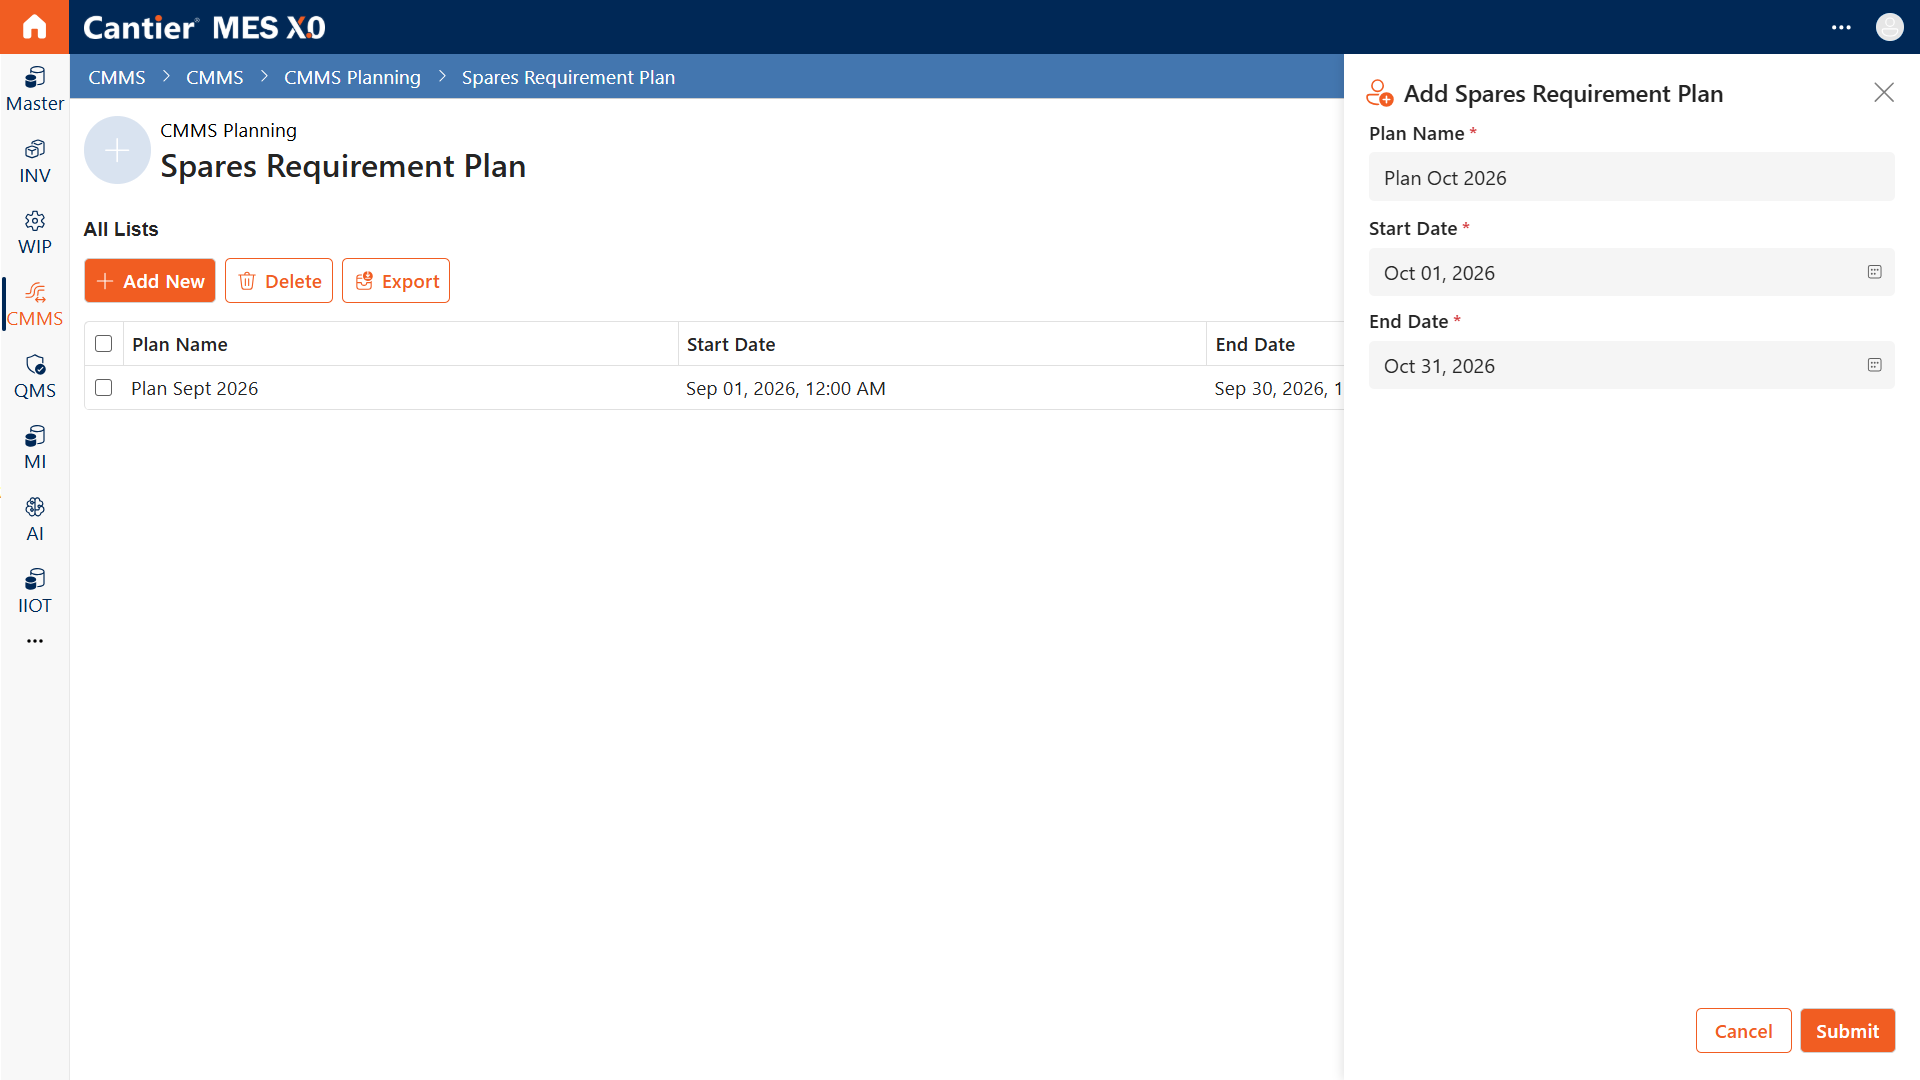Open the MI module in sidebar
The height and width of the screenshot is (1080, 1920).
[35, 448]
